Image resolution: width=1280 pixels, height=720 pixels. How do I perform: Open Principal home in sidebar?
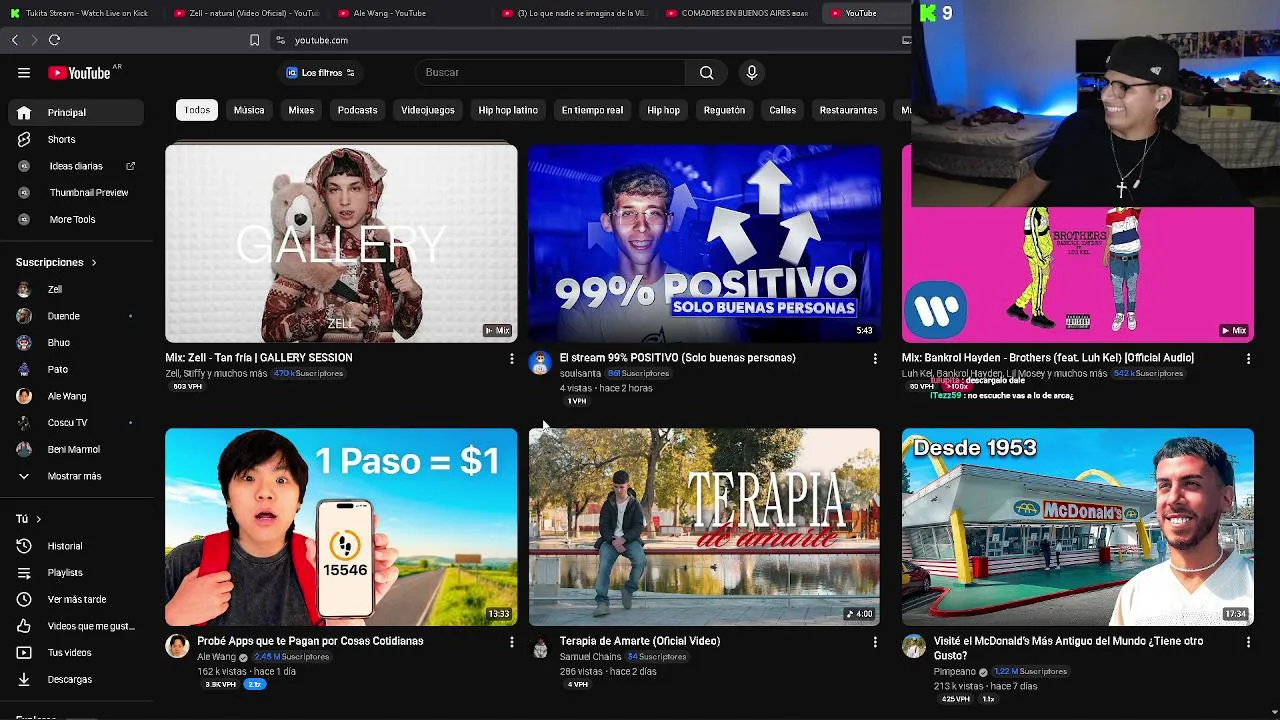click(x=76, y=112)
